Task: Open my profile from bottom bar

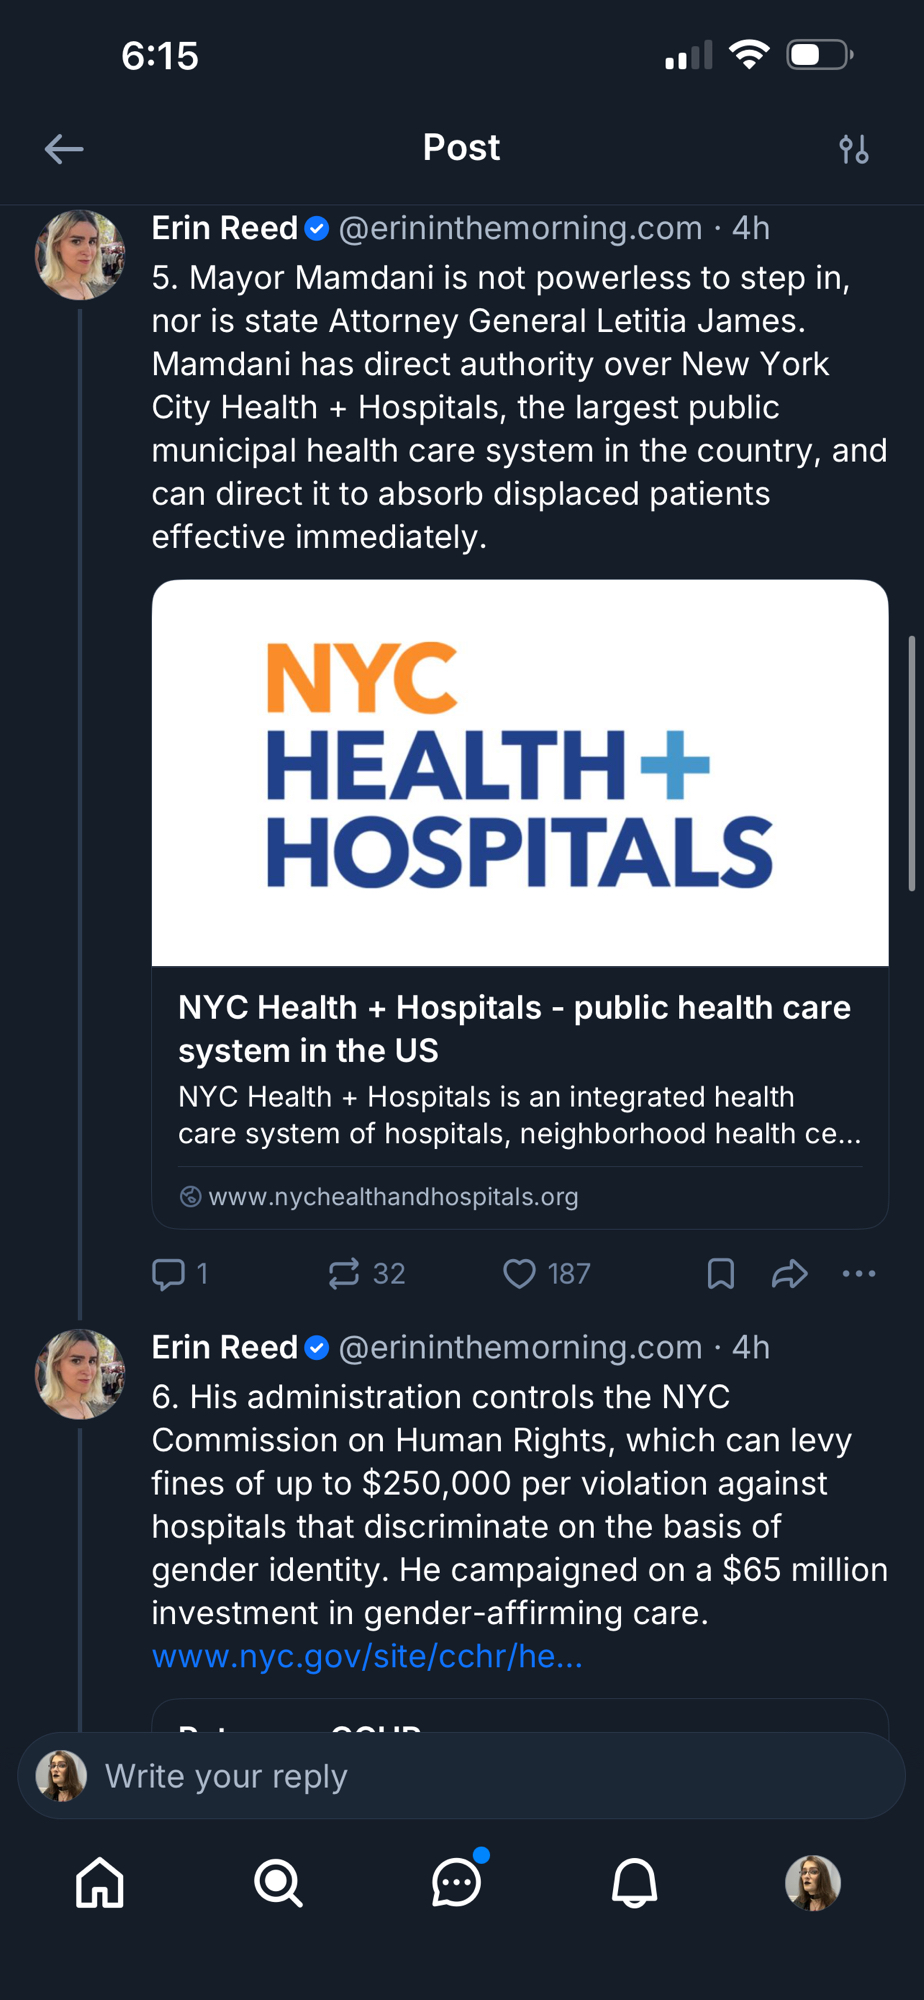Action: point(812,1883)
